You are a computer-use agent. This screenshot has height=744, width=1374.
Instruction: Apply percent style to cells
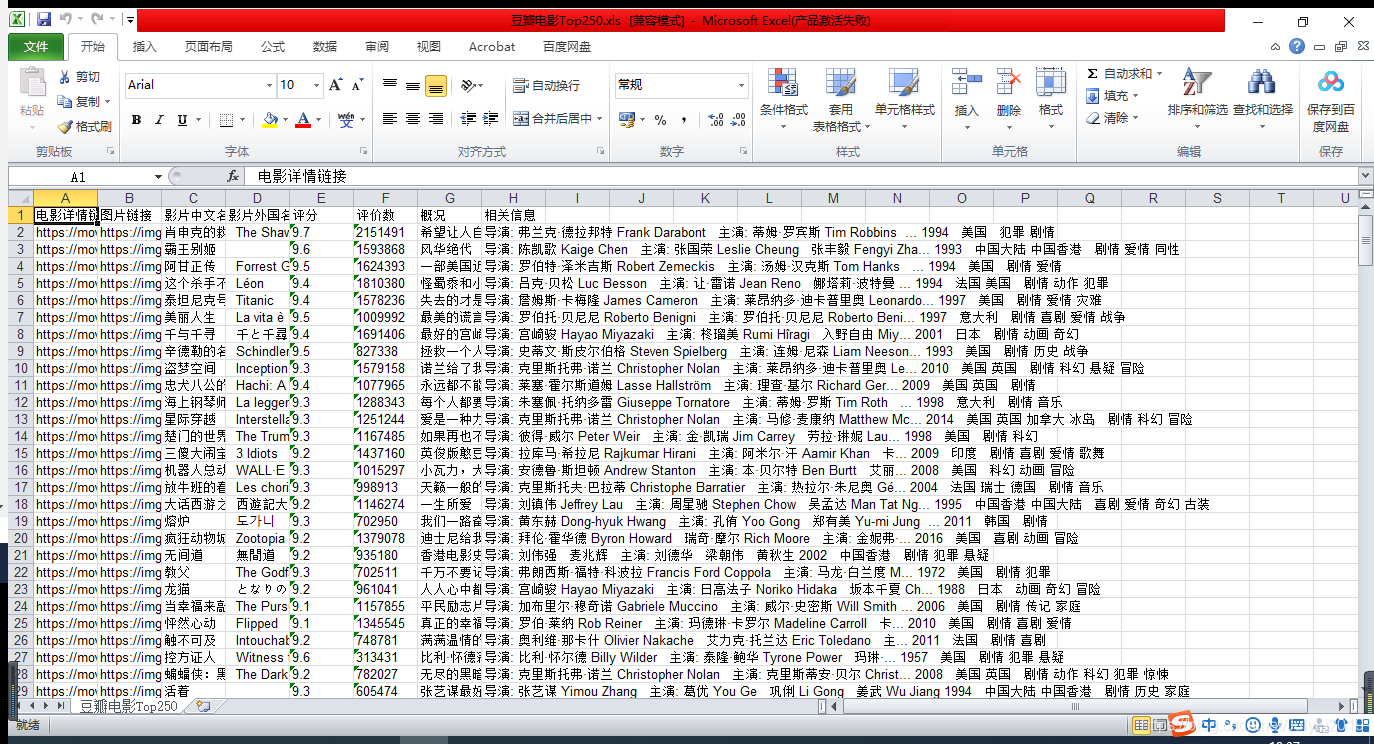pyautogui.click(x=660, y=120)
